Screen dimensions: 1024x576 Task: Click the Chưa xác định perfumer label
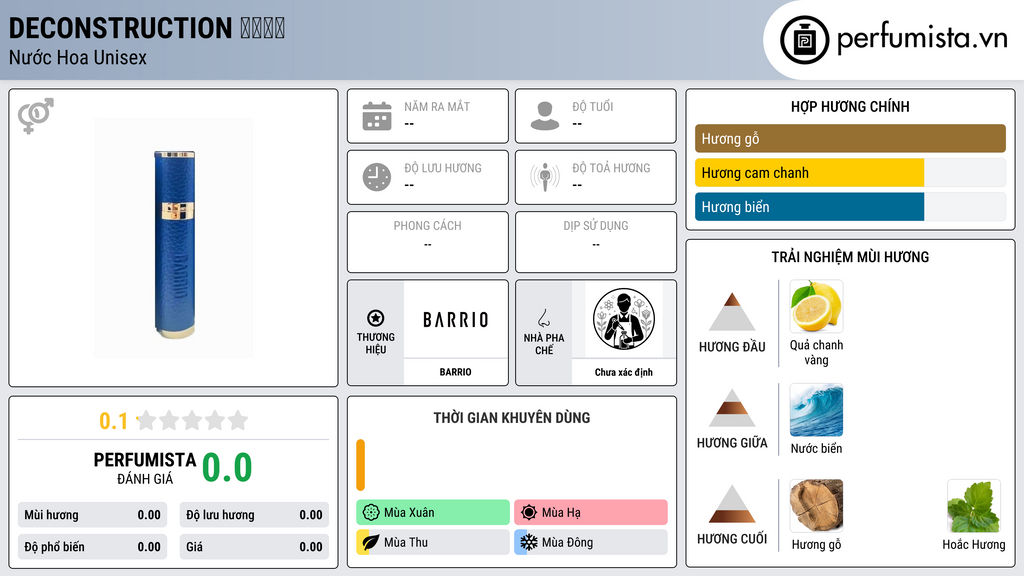point(624,372)
